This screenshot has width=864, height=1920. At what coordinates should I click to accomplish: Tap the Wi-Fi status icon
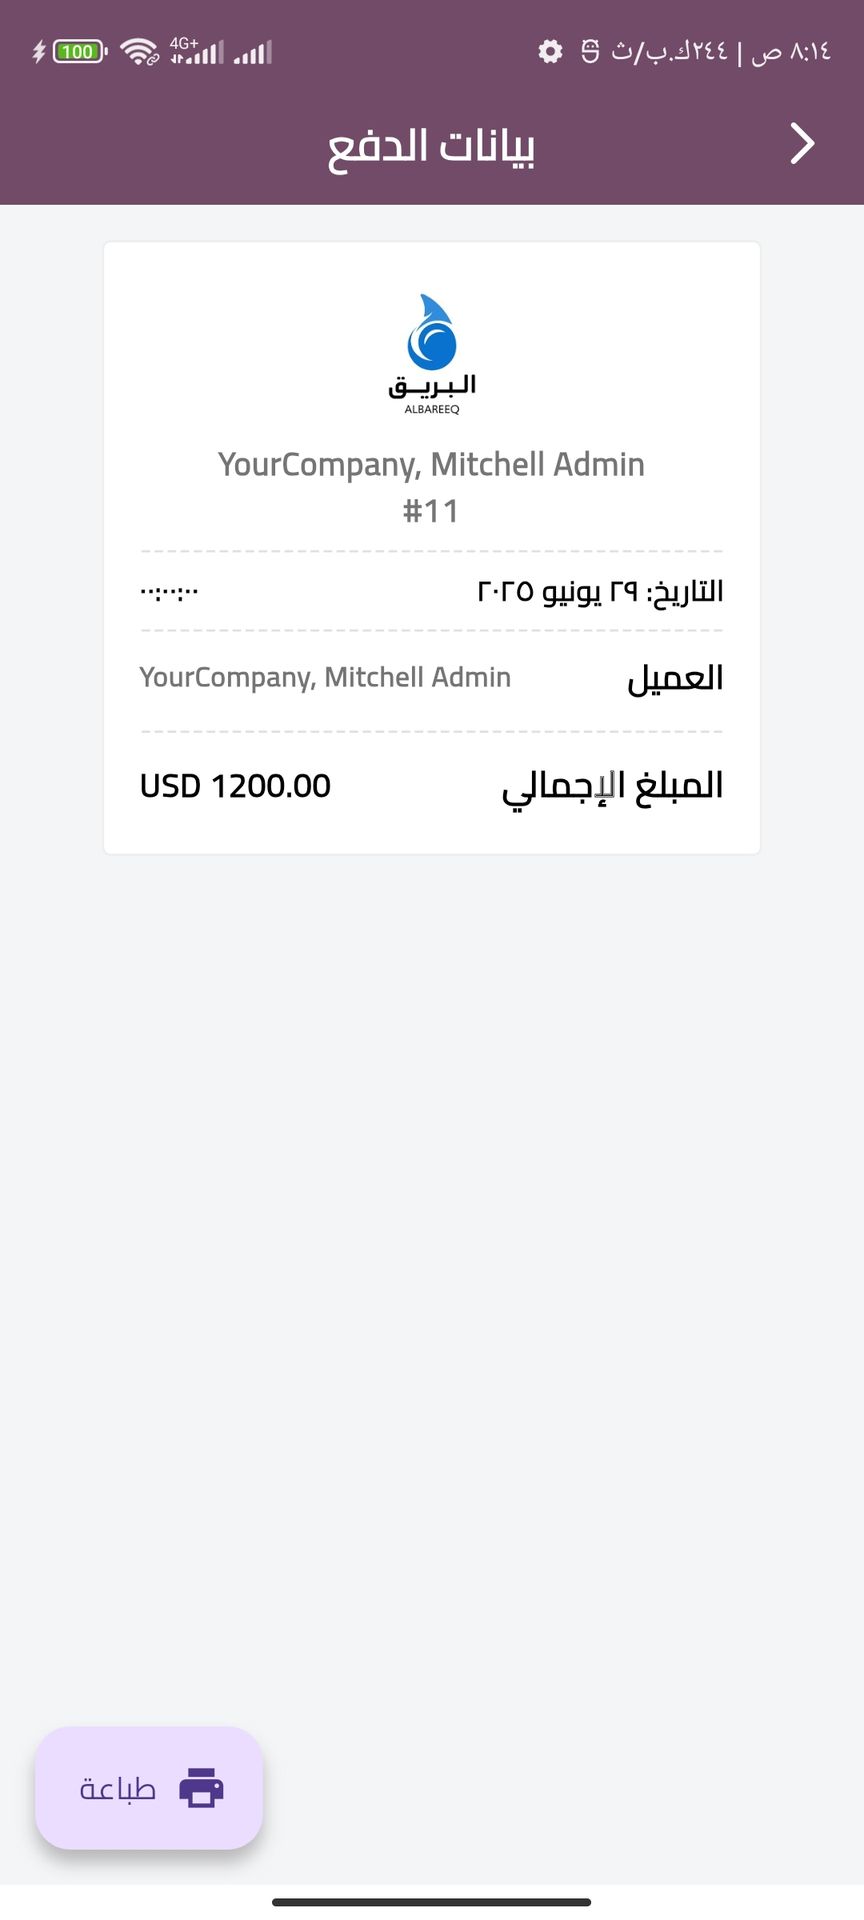pos(139,51)
